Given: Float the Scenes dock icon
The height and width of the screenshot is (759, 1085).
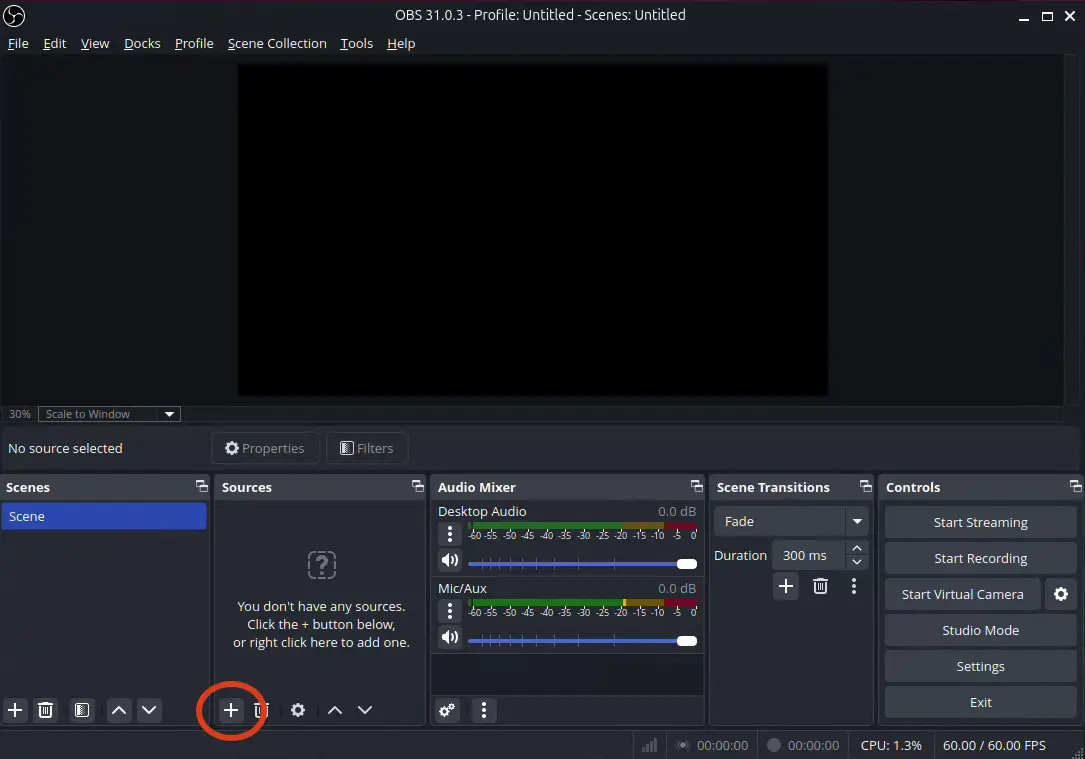Looking at the screenshot, I should 201,486.
